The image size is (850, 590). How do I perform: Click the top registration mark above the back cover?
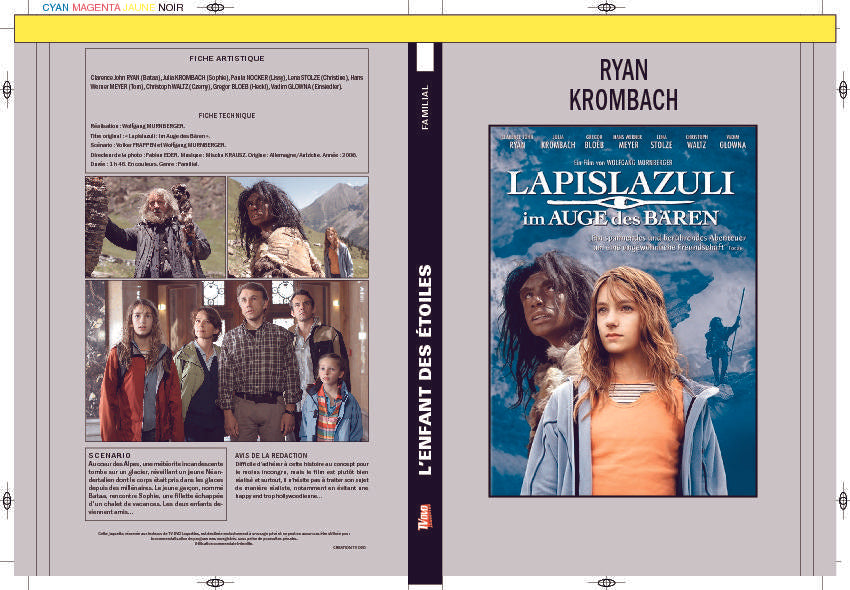pos(214,9)
